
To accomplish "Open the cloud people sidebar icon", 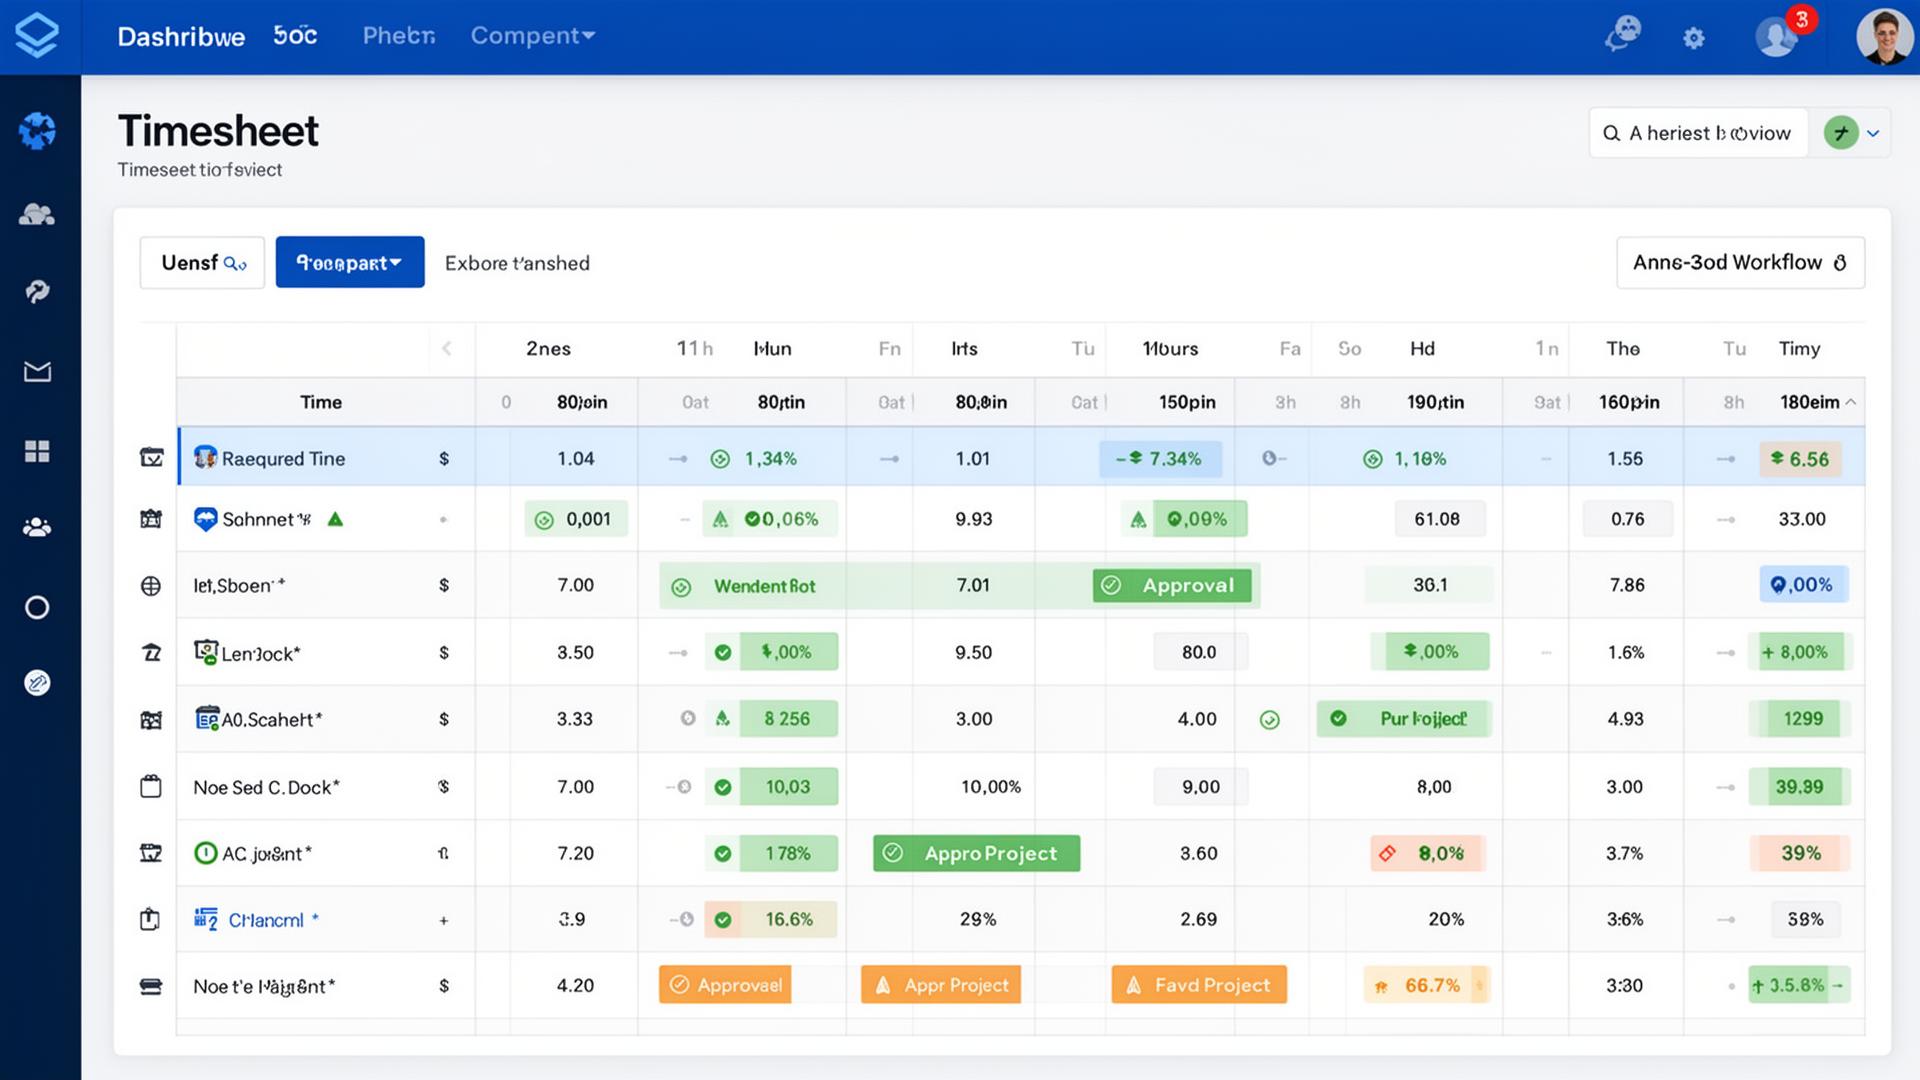I will pyautogui.click(x=37, y=214).
